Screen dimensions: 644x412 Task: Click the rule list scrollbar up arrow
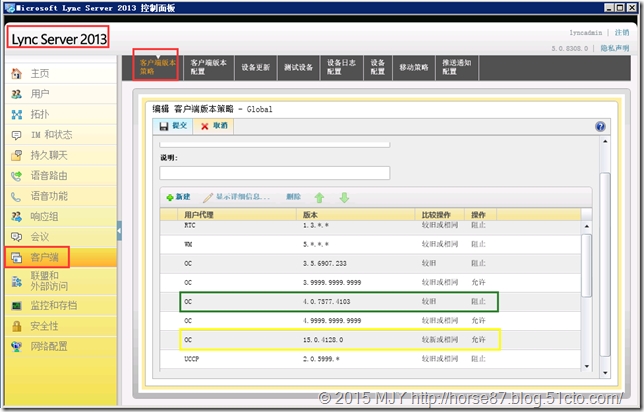pyautogui.click(x=587, y=226)
